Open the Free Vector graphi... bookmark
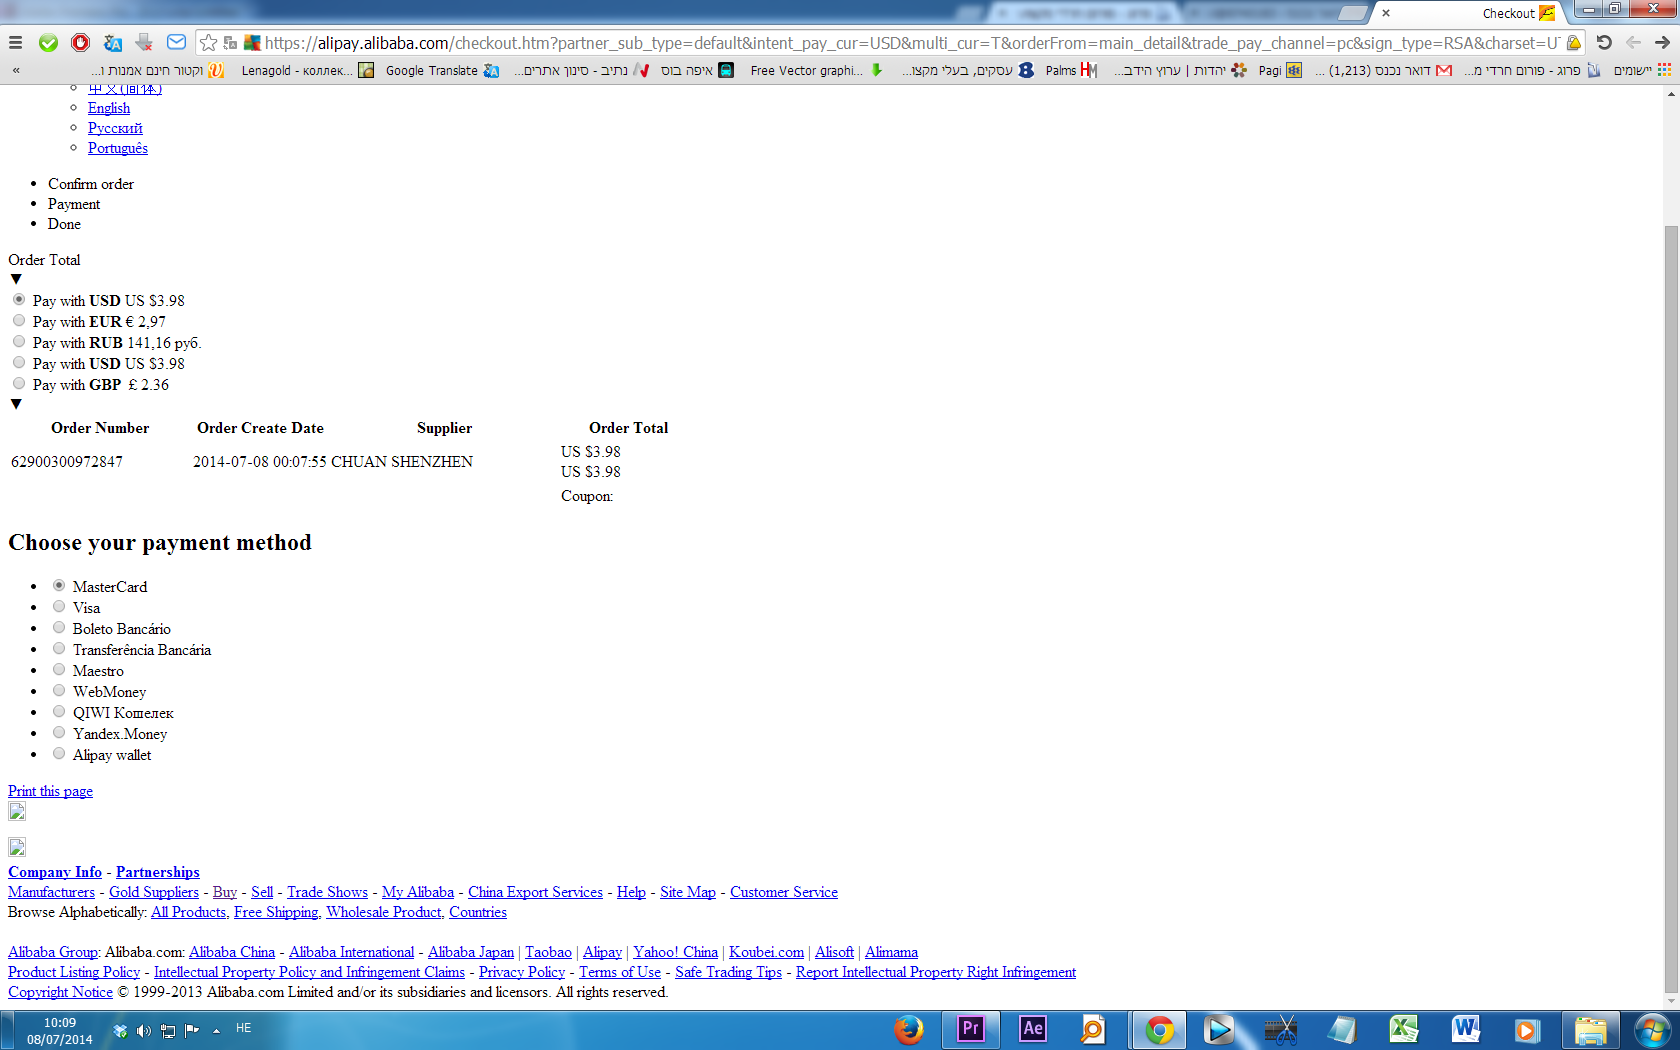This screenshot has height=1050, width=1680. click(817, 70)
